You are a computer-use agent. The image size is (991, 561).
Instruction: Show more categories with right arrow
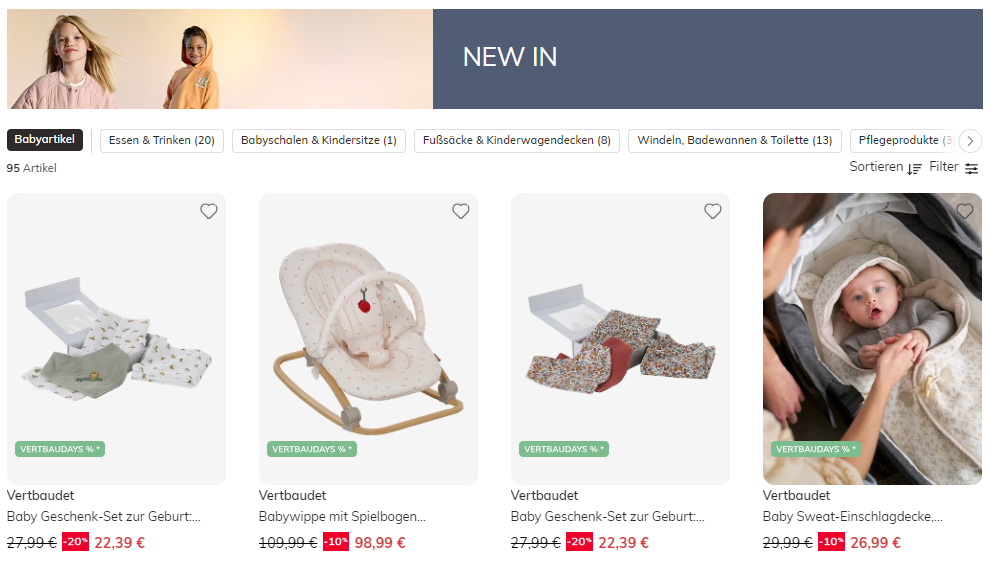point(970,141)
